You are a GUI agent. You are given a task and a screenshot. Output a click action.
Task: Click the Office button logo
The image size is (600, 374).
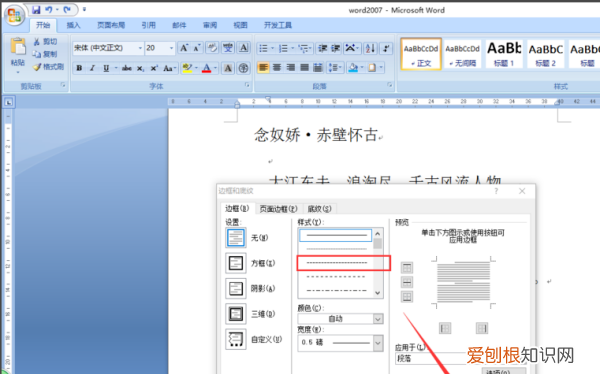pos(15,16)
